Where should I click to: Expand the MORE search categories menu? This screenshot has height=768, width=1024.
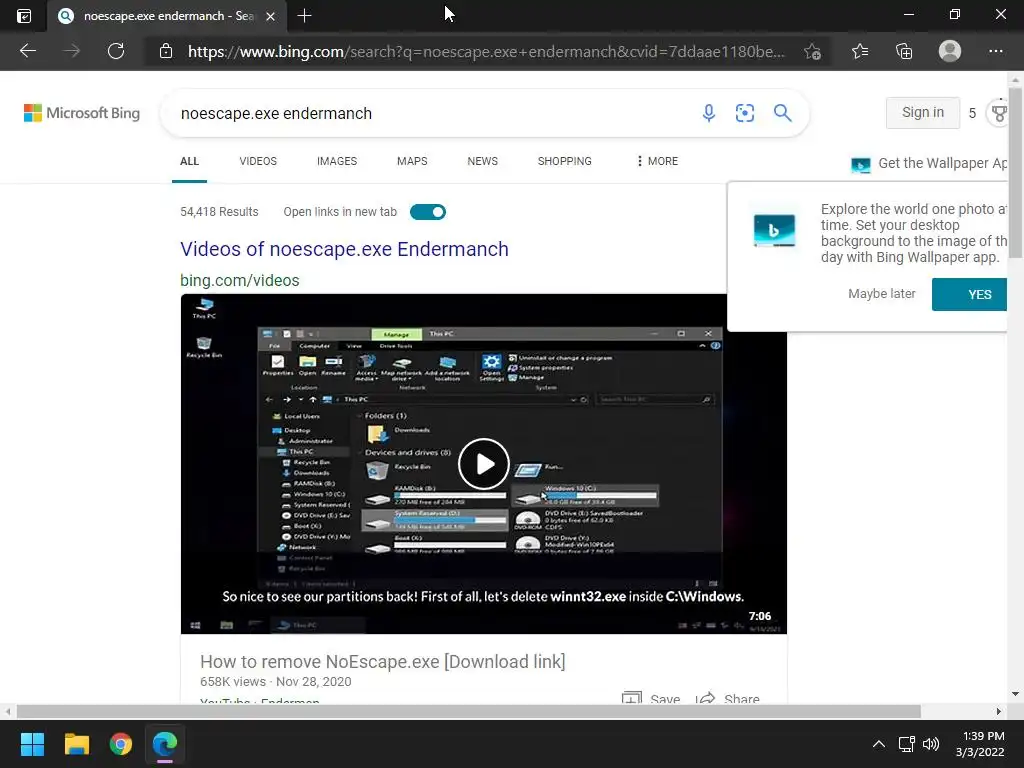point(658,161)
